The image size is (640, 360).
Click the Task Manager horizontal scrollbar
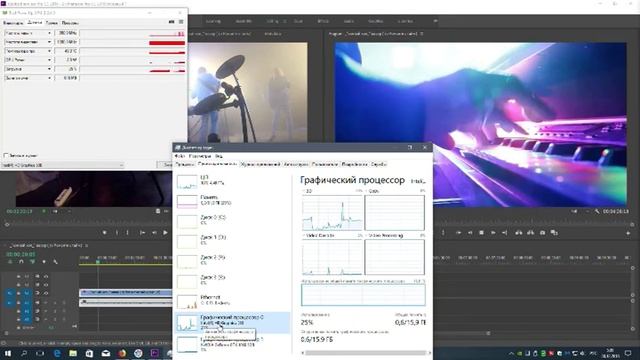point(365,353)
